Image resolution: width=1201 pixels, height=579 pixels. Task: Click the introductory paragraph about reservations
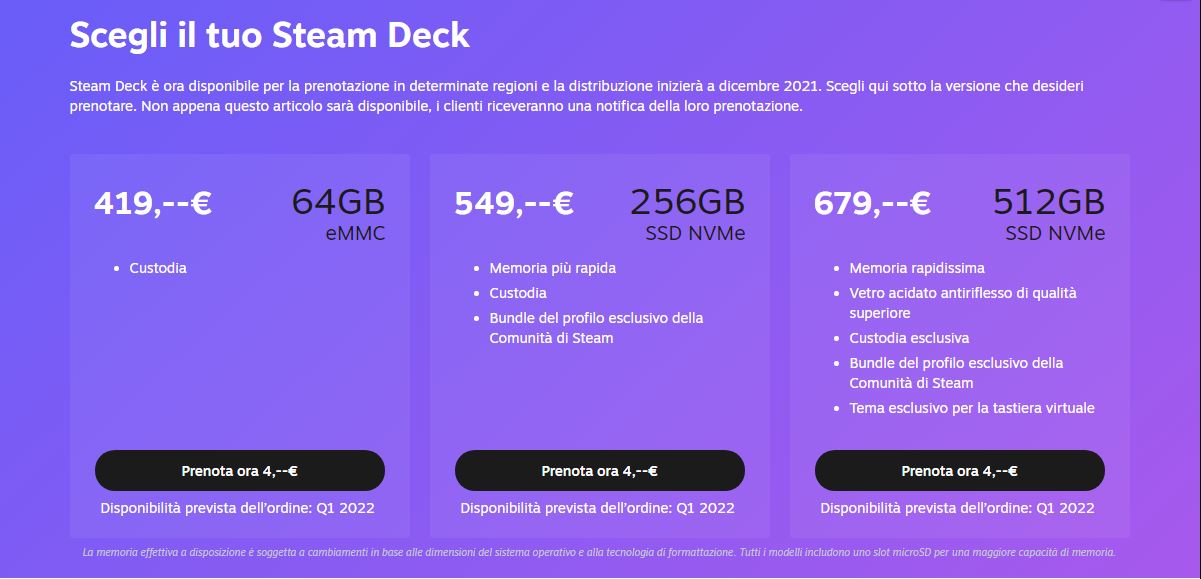coord(576,96)
